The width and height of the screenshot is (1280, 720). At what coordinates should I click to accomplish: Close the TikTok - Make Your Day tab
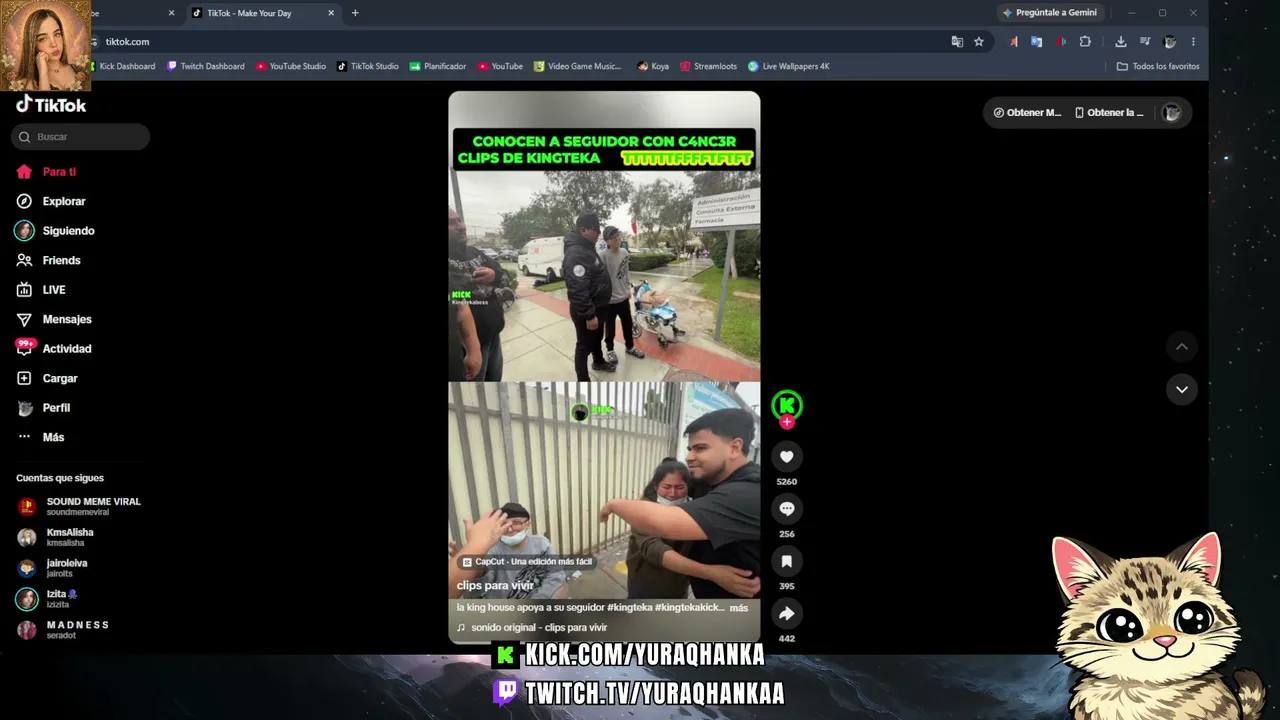coord(331,13)
